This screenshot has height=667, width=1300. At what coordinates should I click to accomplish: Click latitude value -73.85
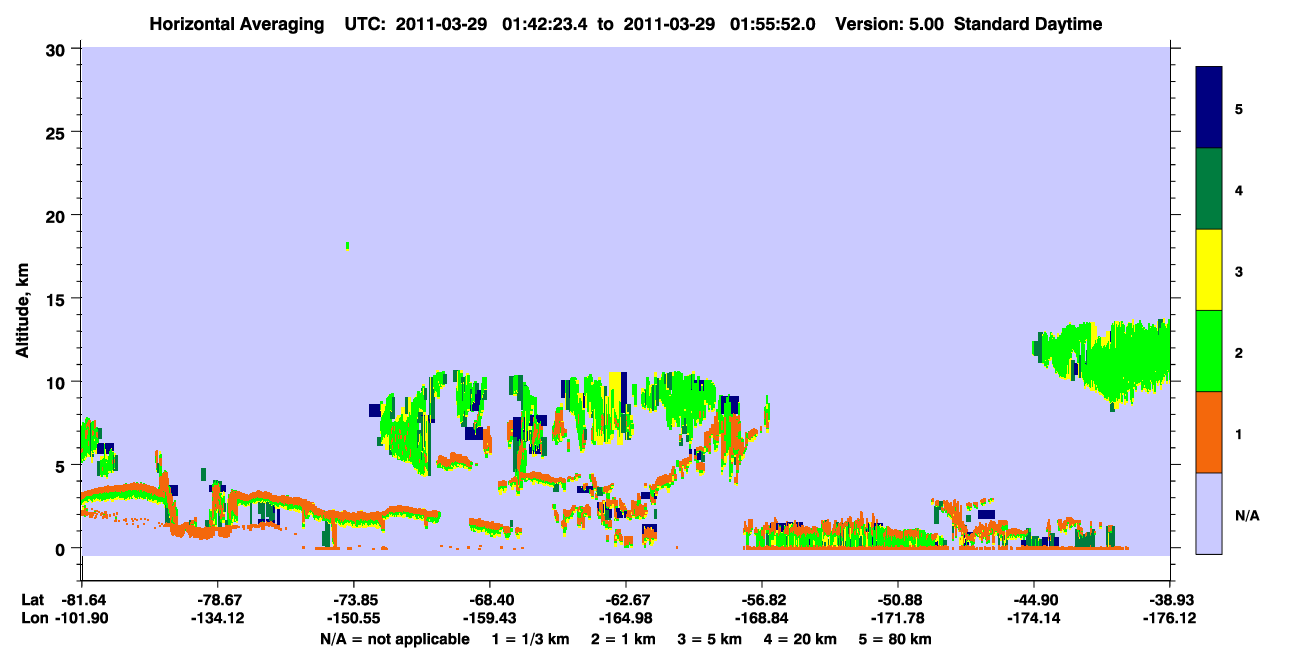pos(353,599)
